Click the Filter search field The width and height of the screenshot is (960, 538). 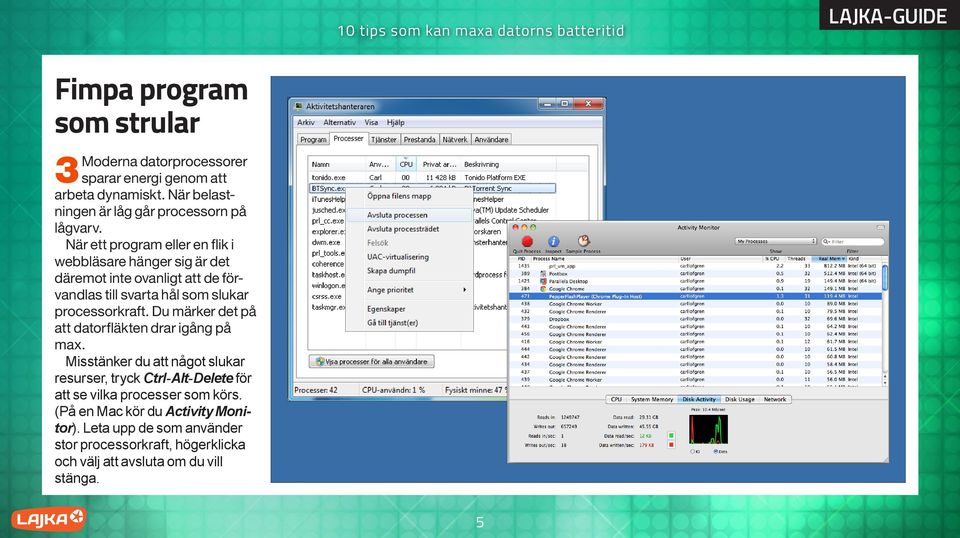pyautogui.click(x=853, y=242)
